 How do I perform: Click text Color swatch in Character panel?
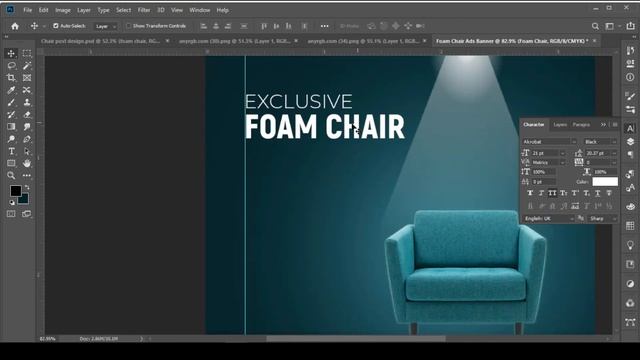(605, 182)
